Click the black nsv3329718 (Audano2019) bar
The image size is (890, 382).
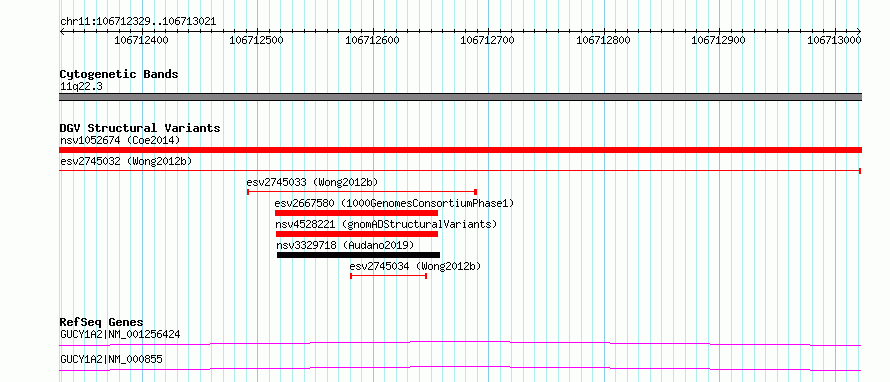coord(358,255)
